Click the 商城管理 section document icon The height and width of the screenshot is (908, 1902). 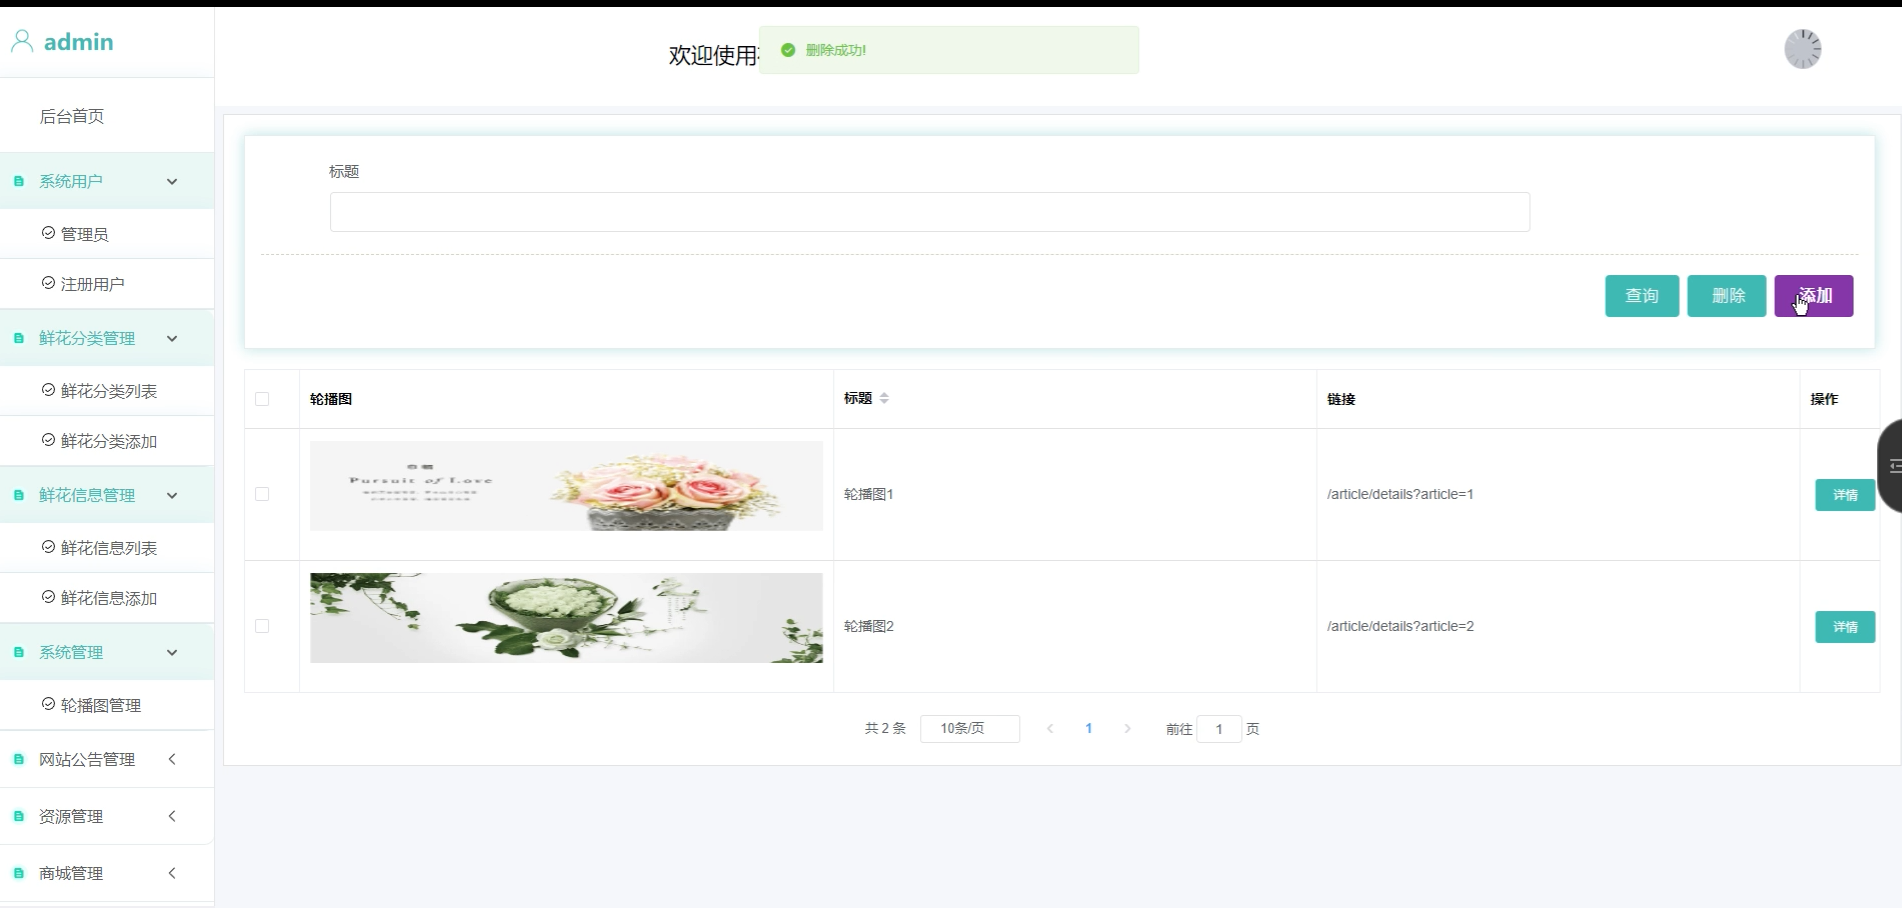(x=18, y=873)
